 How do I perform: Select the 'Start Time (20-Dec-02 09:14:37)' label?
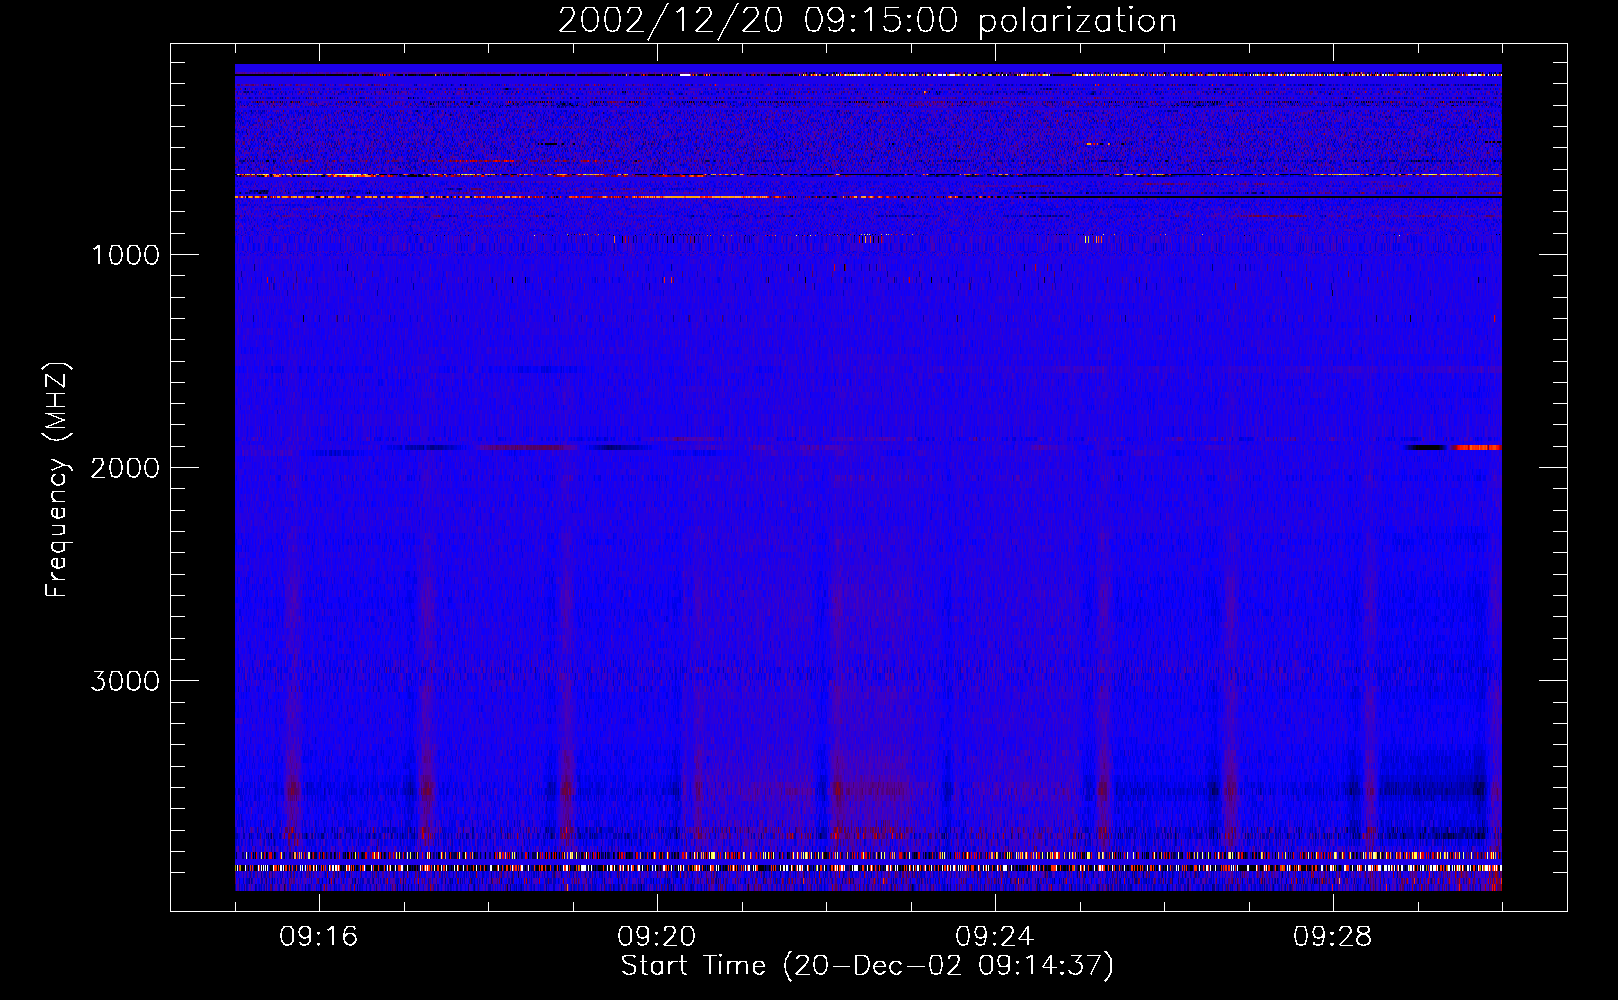867,966
